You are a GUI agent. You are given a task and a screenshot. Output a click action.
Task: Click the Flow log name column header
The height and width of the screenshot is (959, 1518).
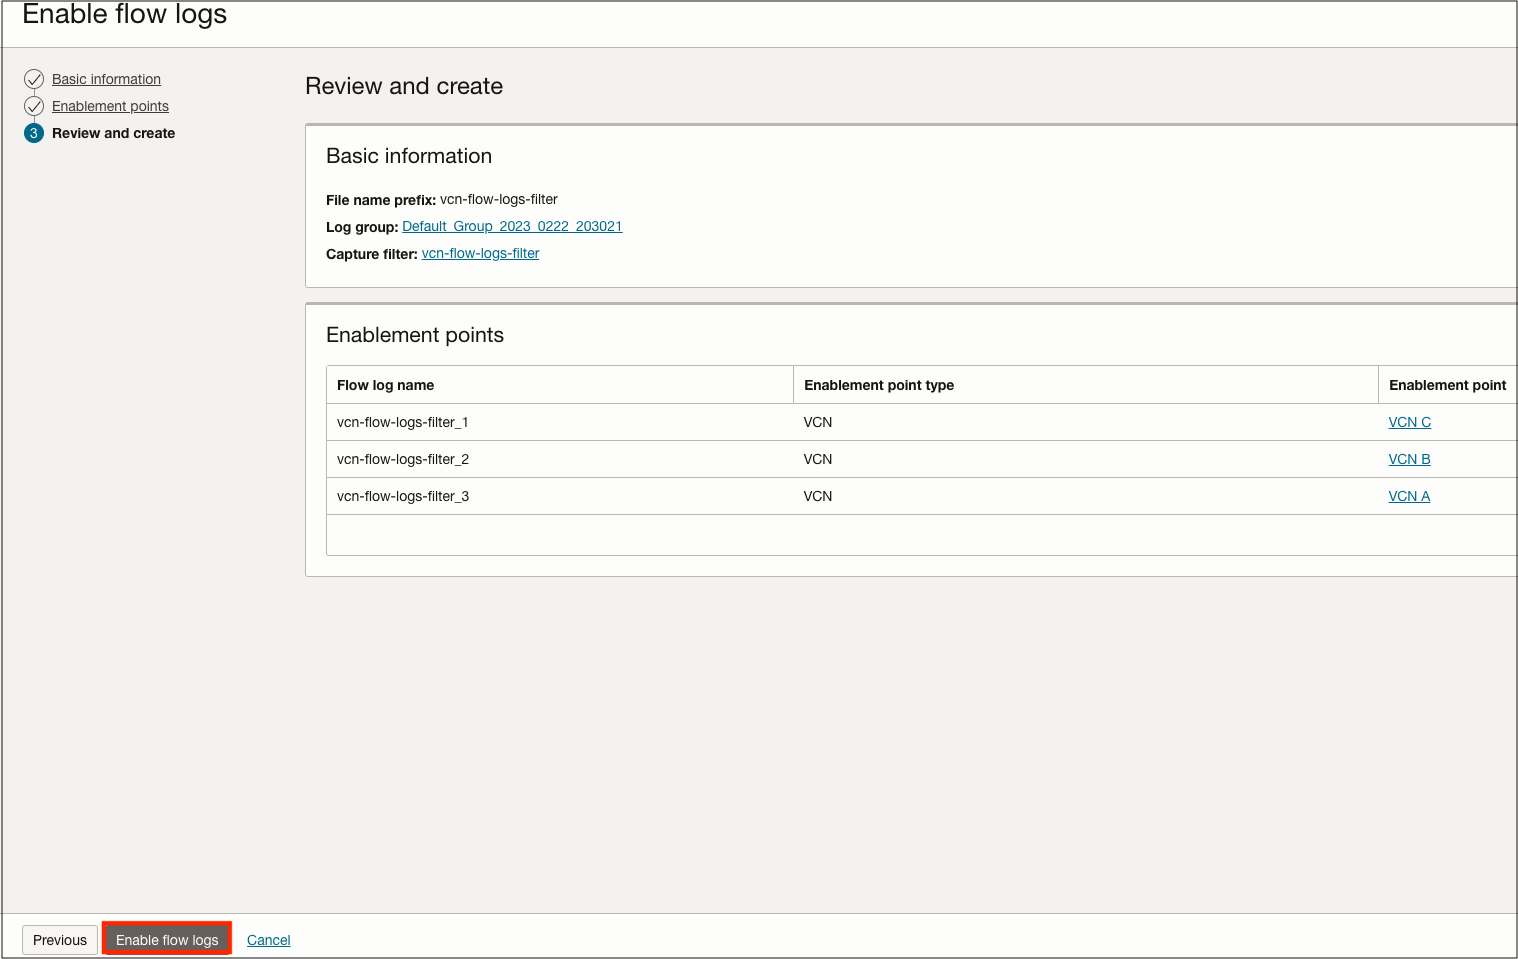click(x=385, y=385)
